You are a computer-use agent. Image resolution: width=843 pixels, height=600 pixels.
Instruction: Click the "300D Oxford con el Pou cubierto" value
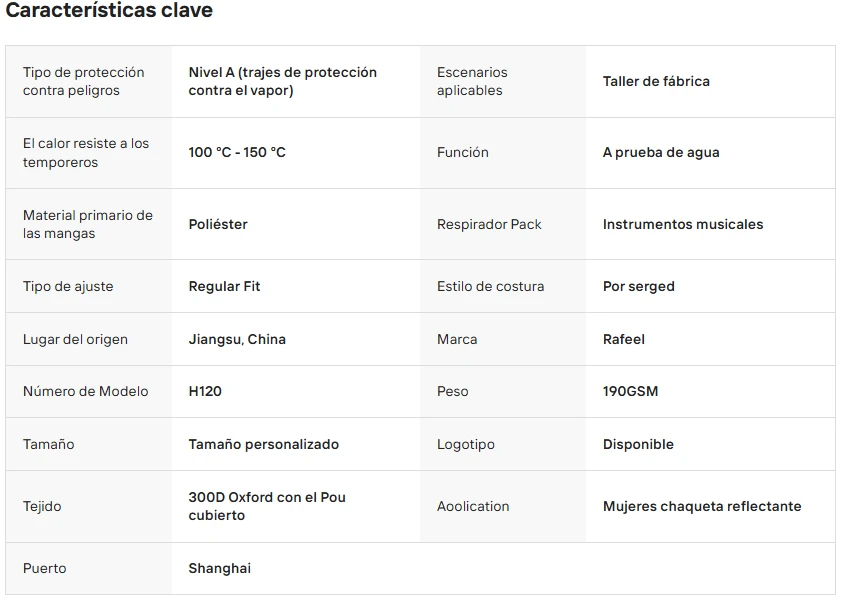(x=267, y=506)
